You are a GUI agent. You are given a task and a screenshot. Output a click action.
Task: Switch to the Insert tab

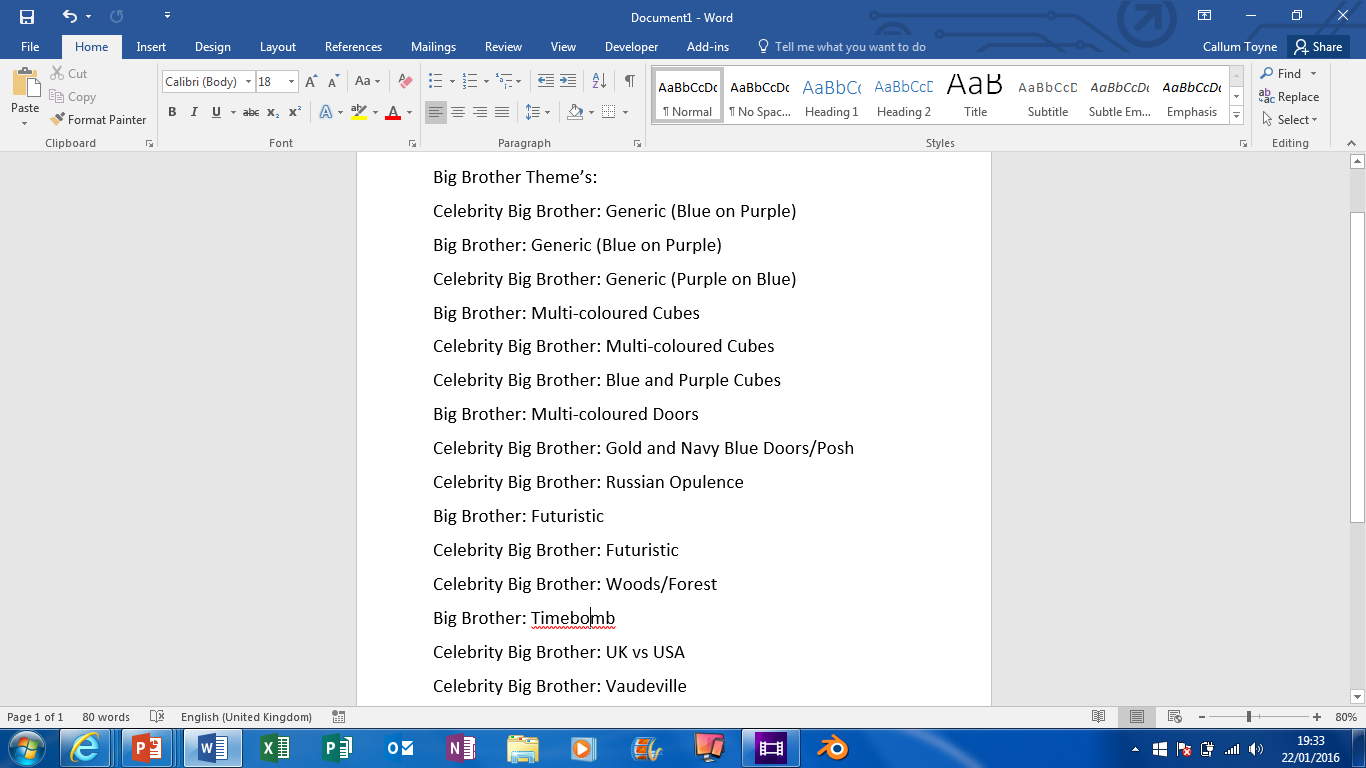151,47
